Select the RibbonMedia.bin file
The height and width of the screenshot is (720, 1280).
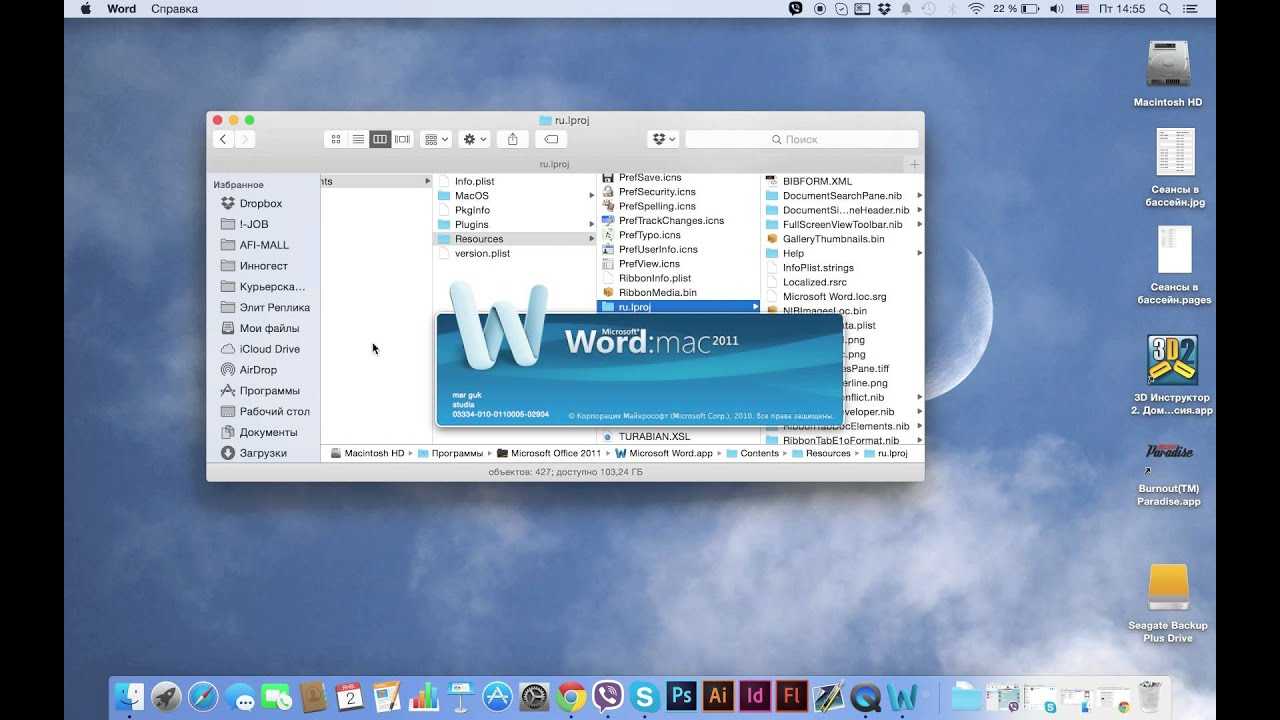(x=657, y=293)
